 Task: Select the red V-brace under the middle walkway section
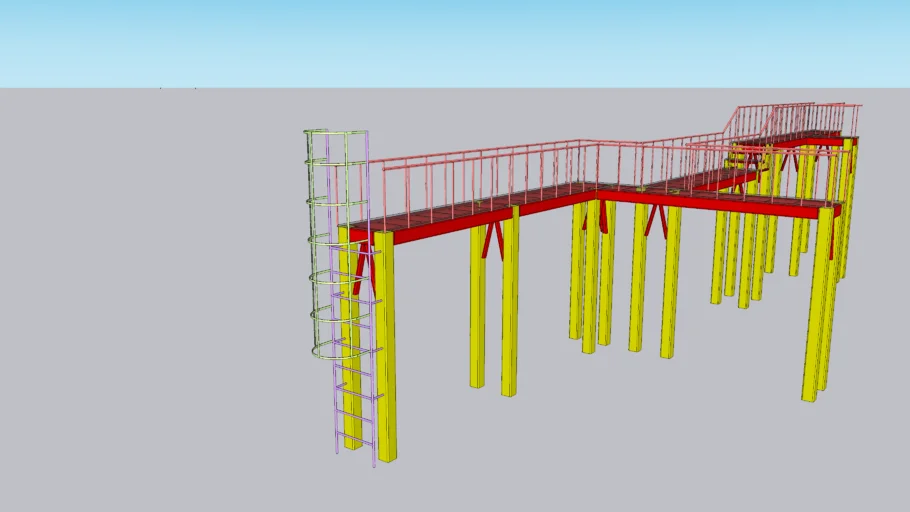tap(656, 220)
